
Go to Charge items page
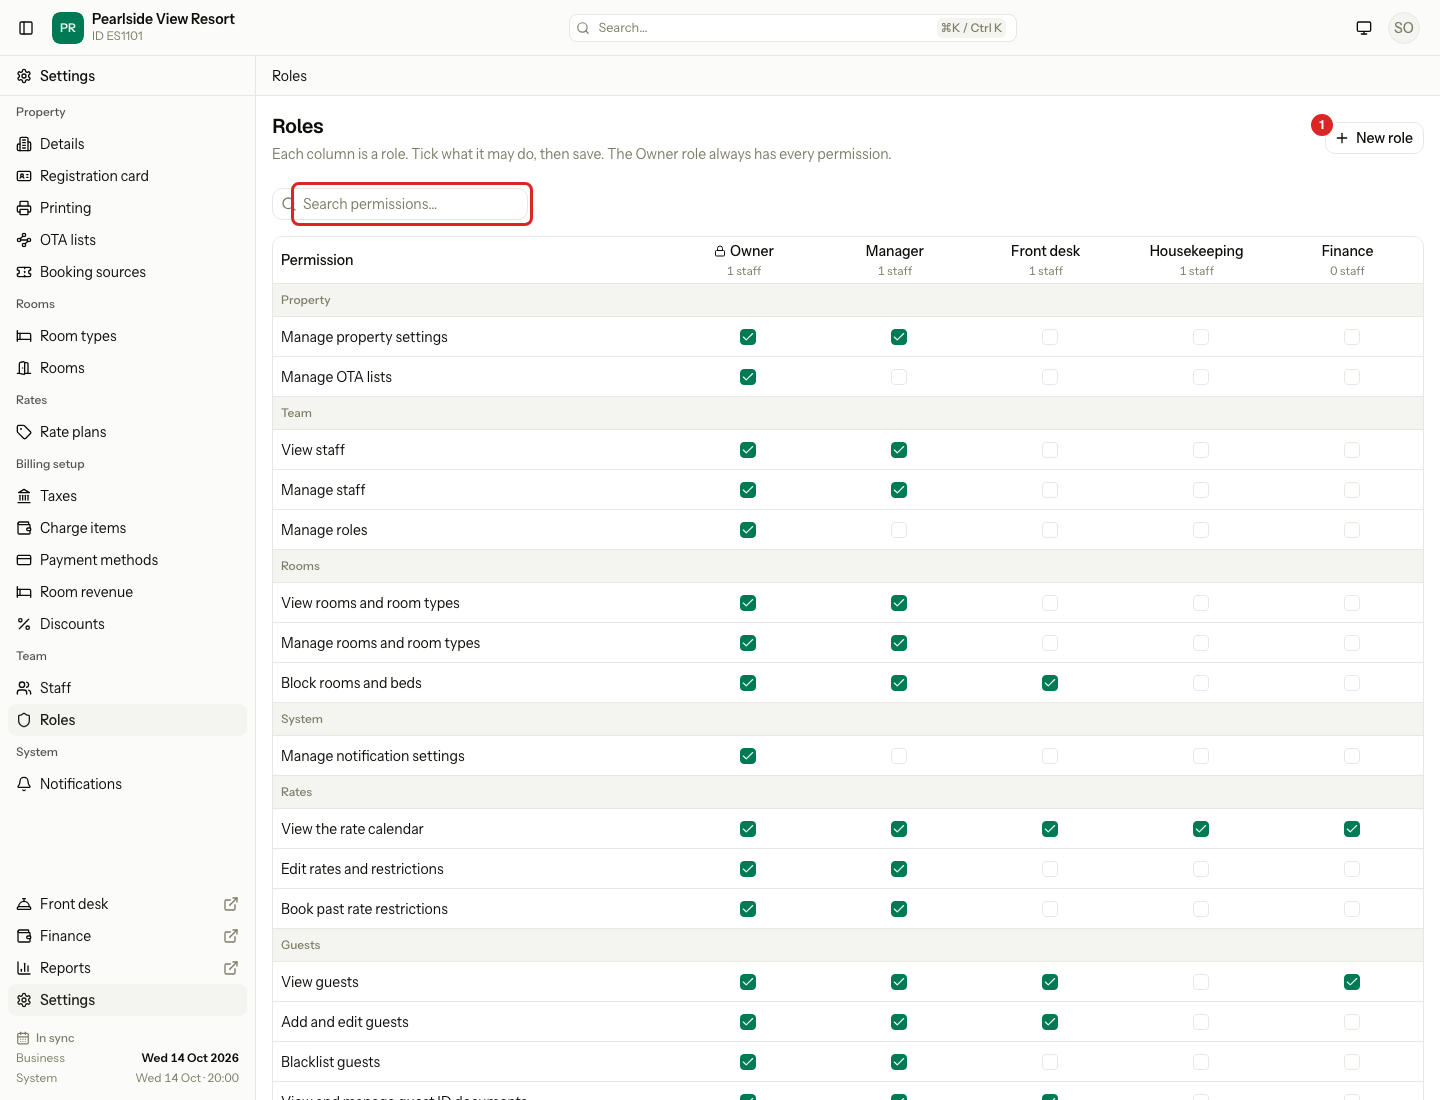(x=127, y=528)
